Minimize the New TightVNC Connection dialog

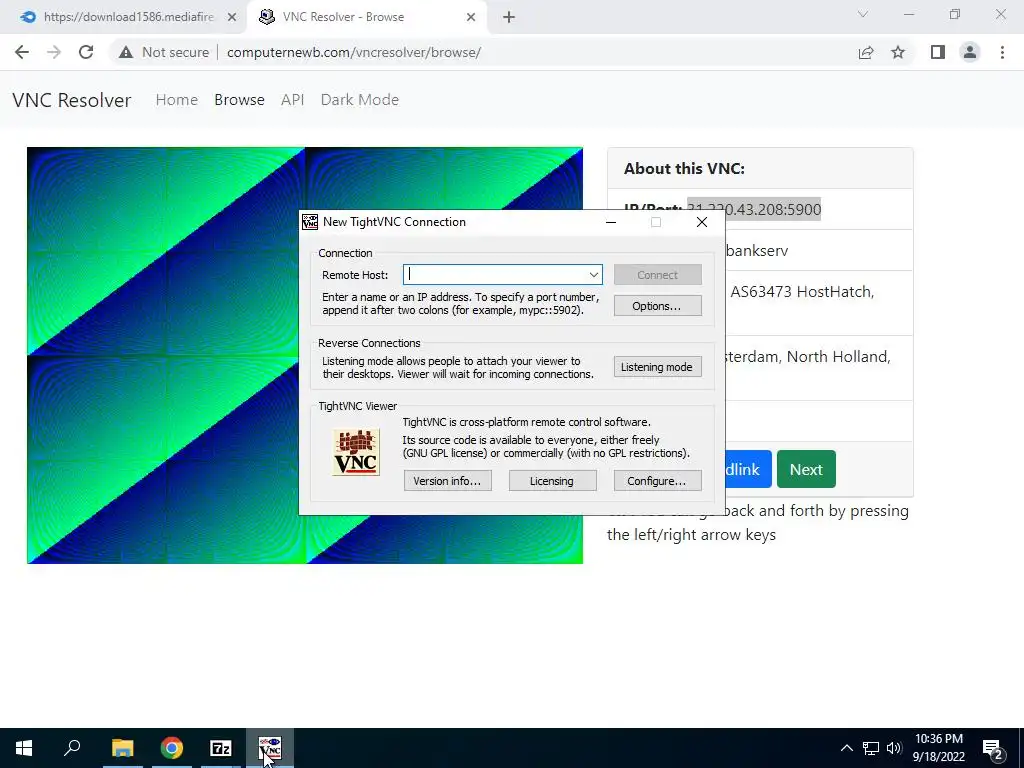tap(611, 222)
